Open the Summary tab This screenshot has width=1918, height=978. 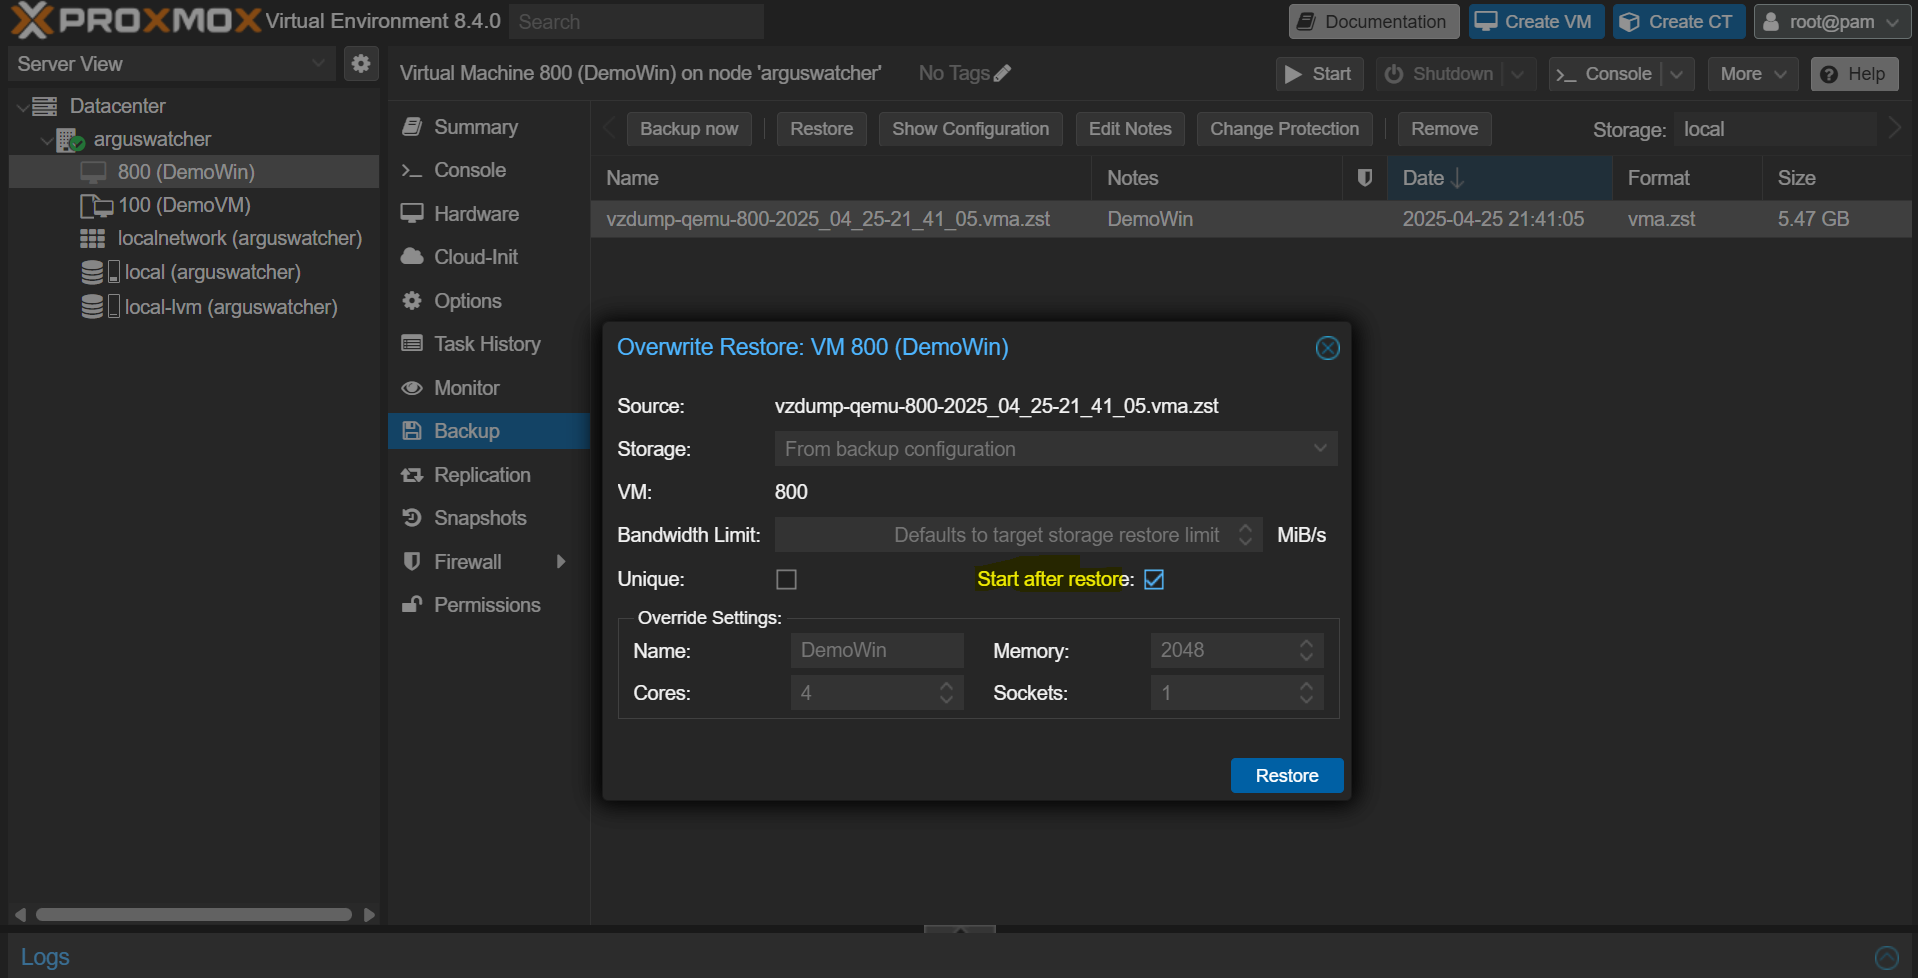click(x=488, y=127)
